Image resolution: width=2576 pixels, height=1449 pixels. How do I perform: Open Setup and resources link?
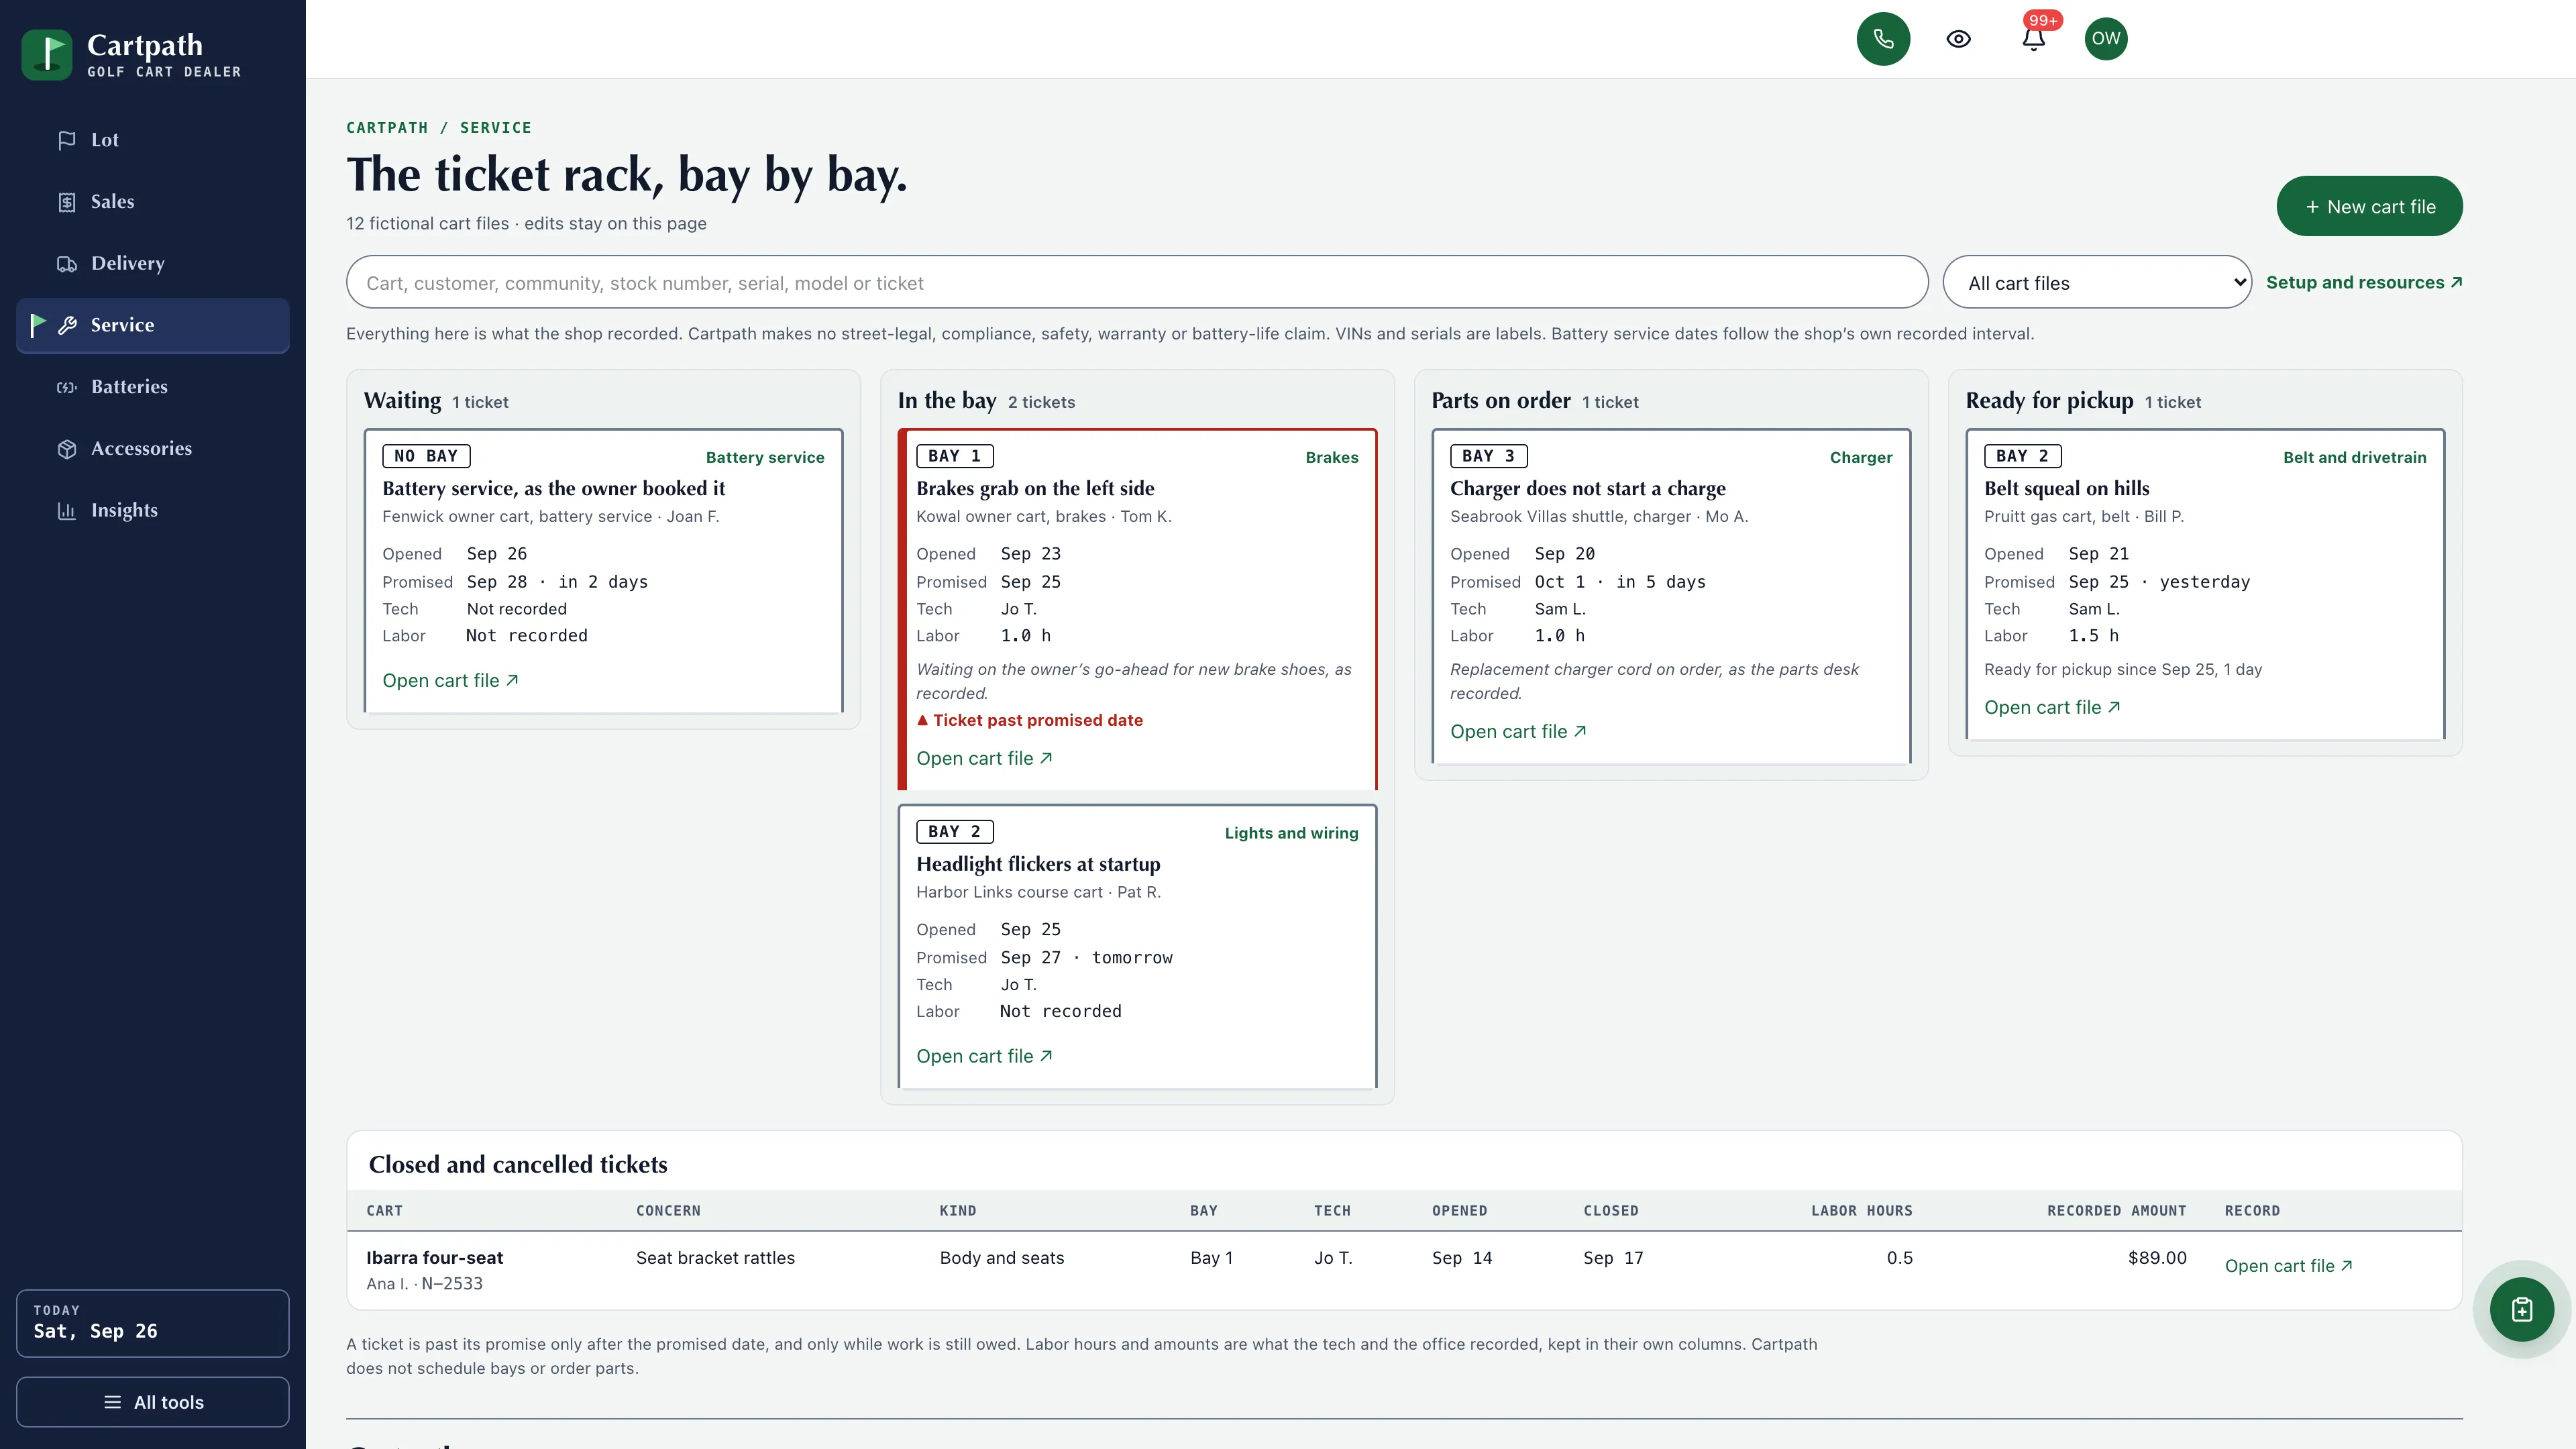(x=2364, y=283)
